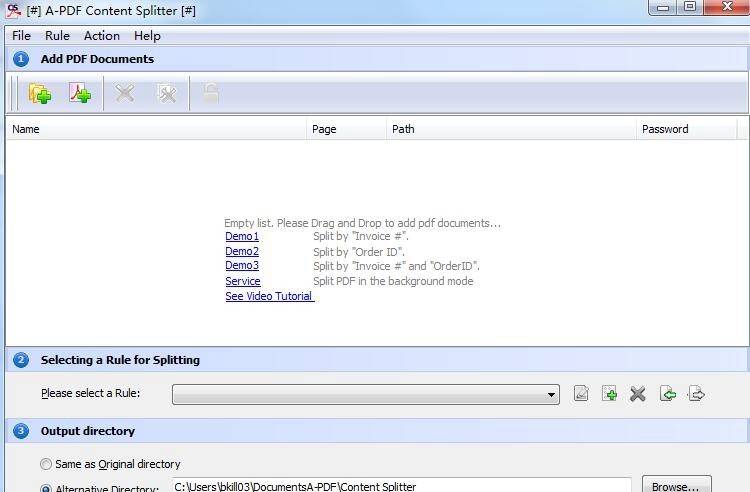Click the Add folder of PDFs icon
This screenshot has width=750, height=492.
(40, 93)
